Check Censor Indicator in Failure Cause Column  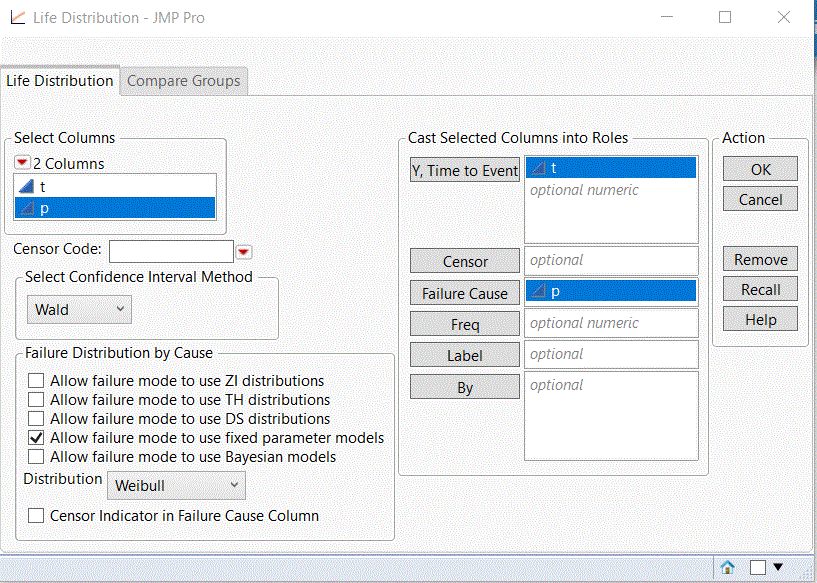click(37, 516)
